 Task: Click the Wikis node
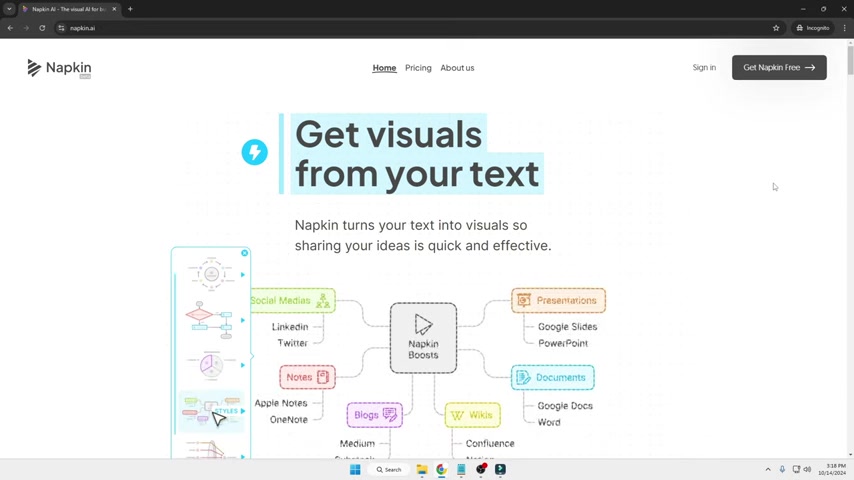pyautogui.click(x=472, y=415)
